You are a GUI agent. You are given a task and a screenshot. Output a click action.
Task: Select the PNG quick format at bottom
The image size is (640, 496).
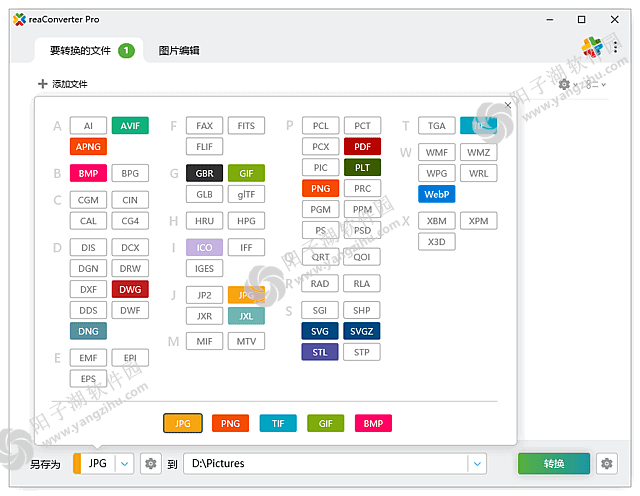click(230, 423)
